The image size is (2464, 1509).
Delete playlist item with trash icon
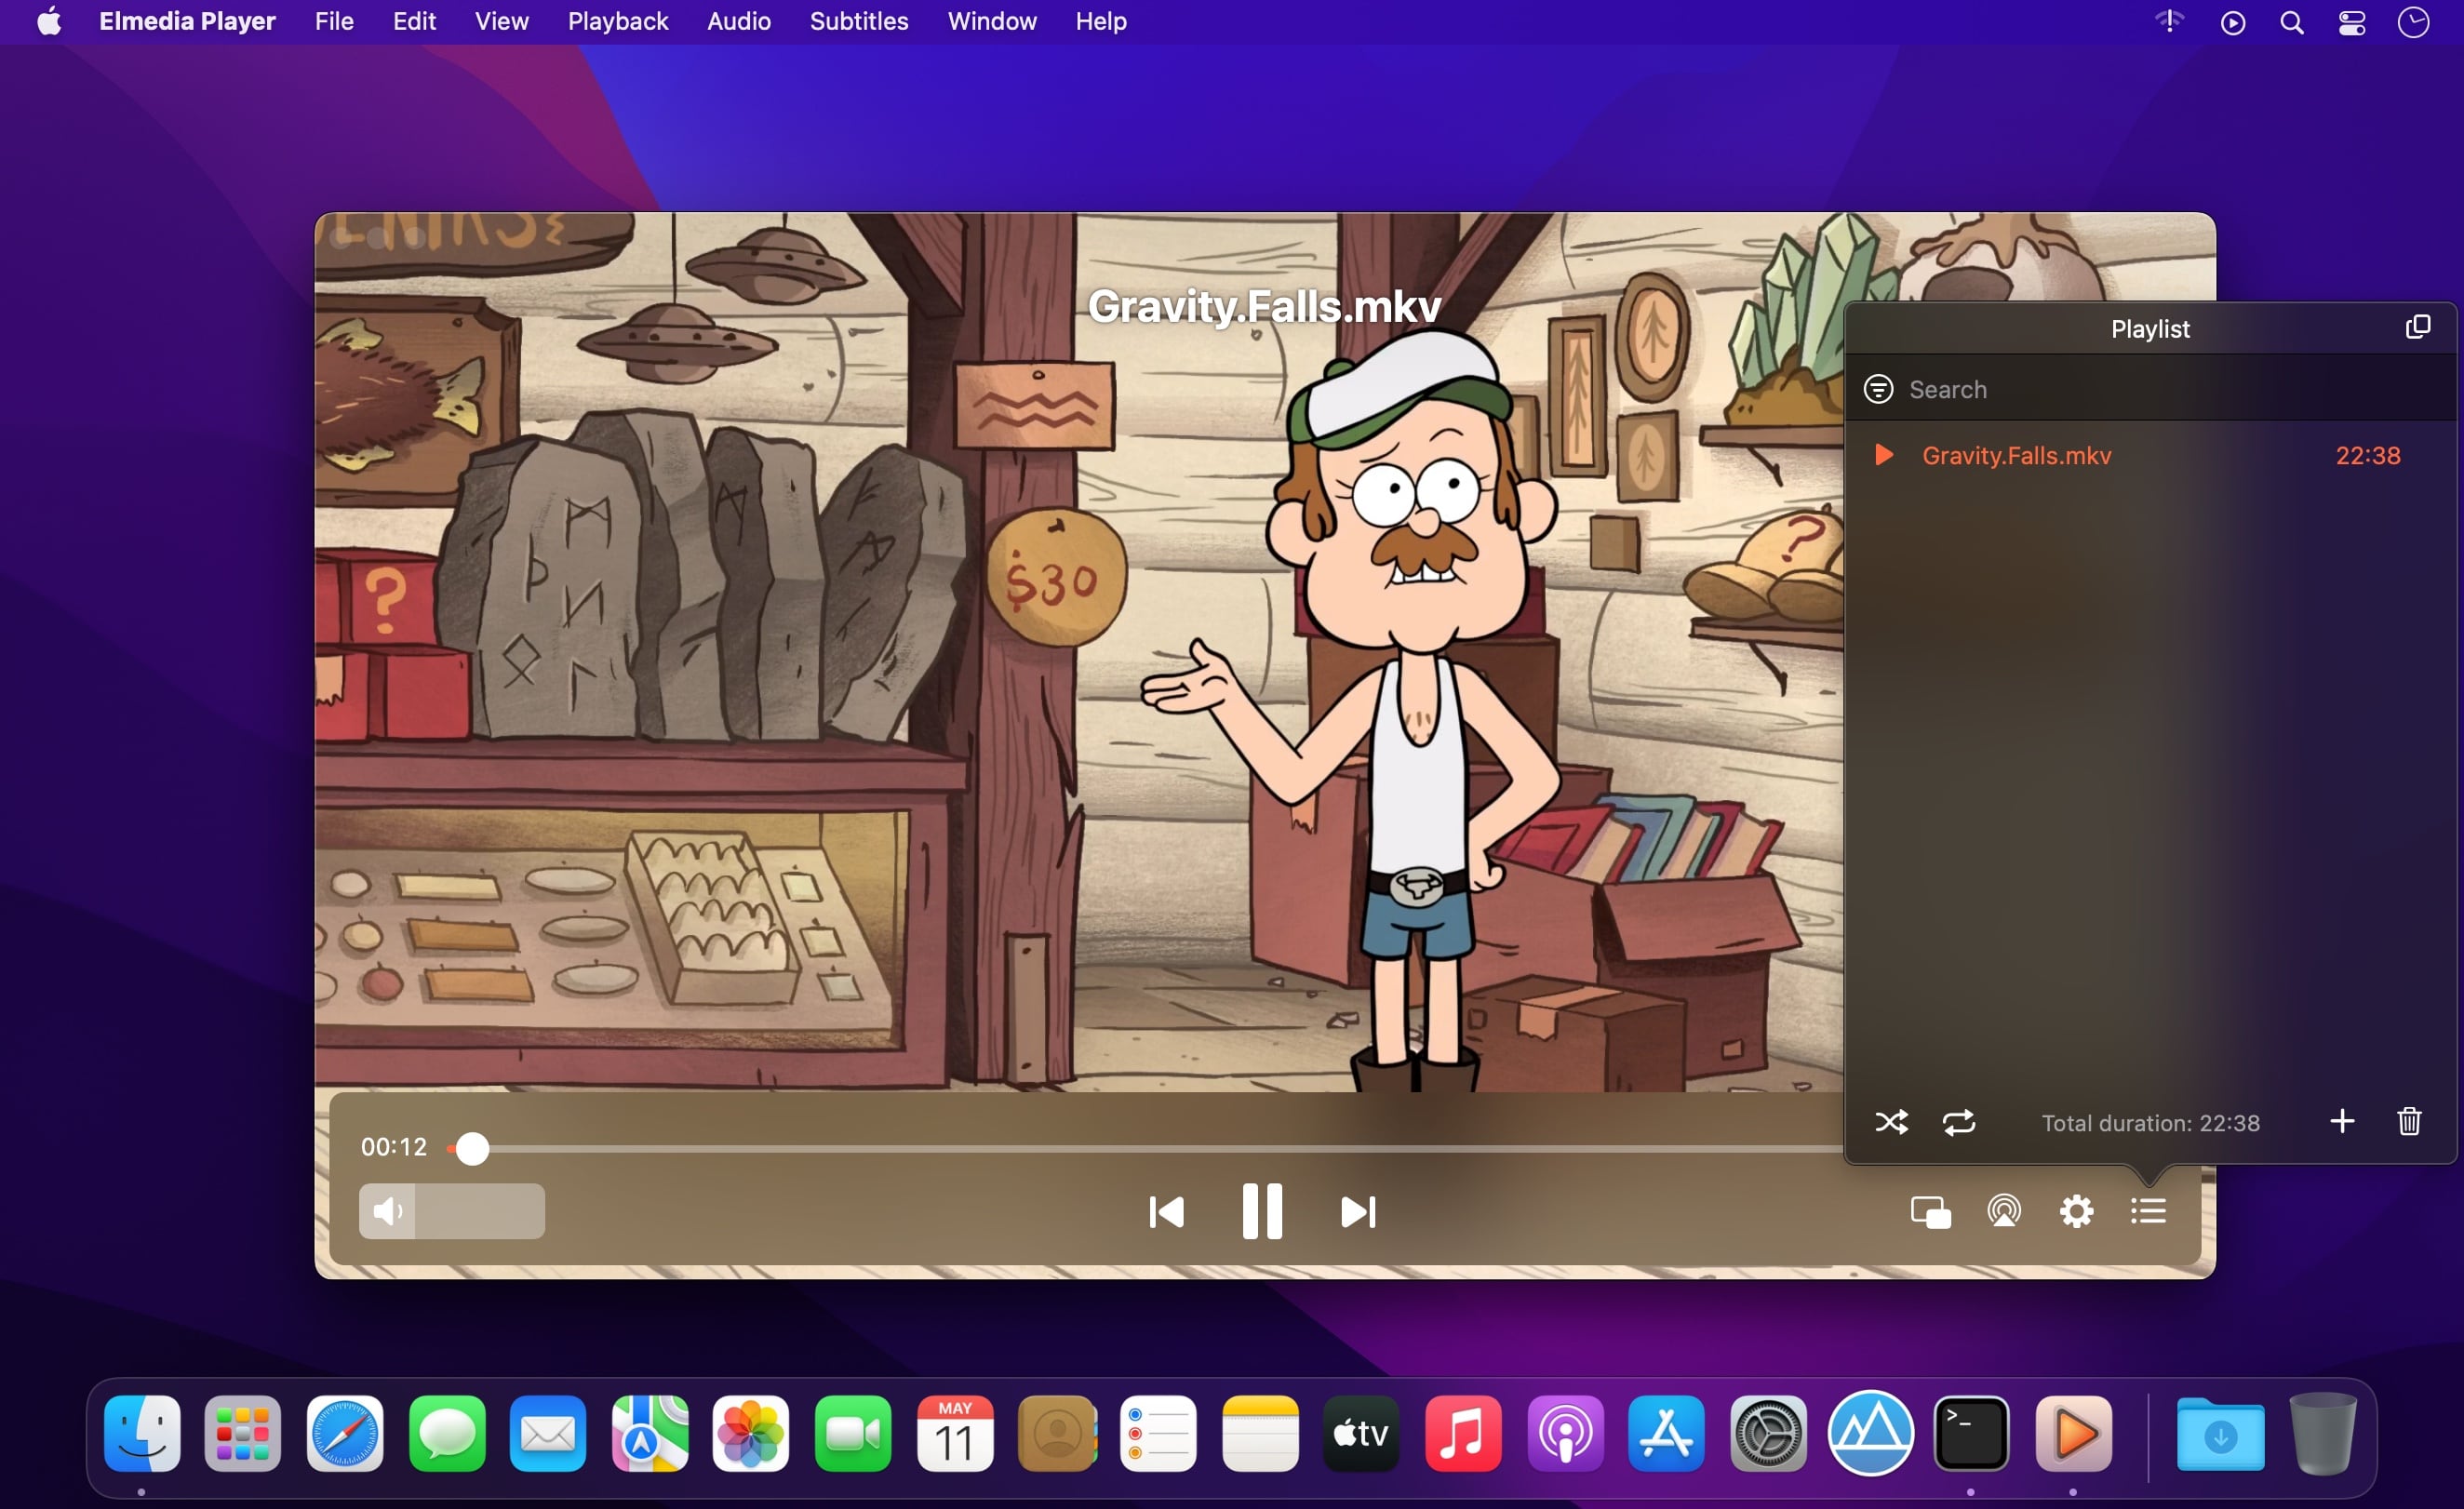[x=2409, y=1121]
